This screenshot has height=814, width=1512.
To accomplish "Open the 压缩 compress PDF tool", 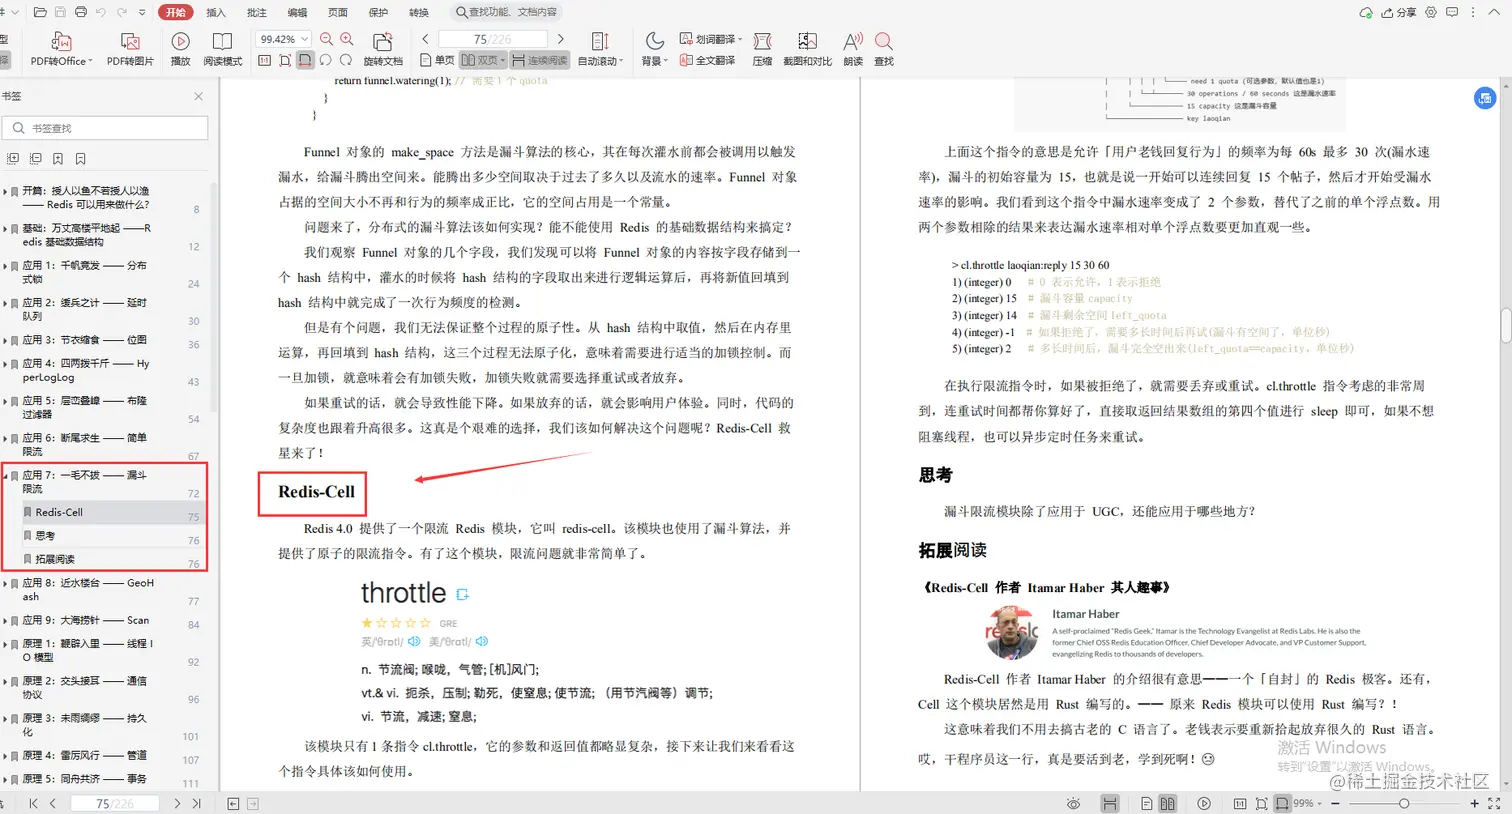I will click(x=762, y=46).
